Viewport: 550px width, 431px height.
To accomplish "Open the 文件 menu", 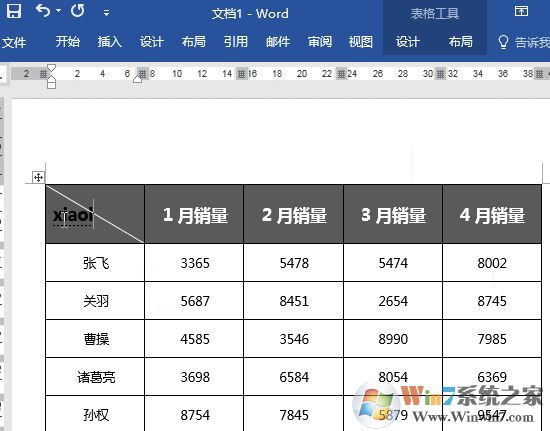I will click(14, 42).
